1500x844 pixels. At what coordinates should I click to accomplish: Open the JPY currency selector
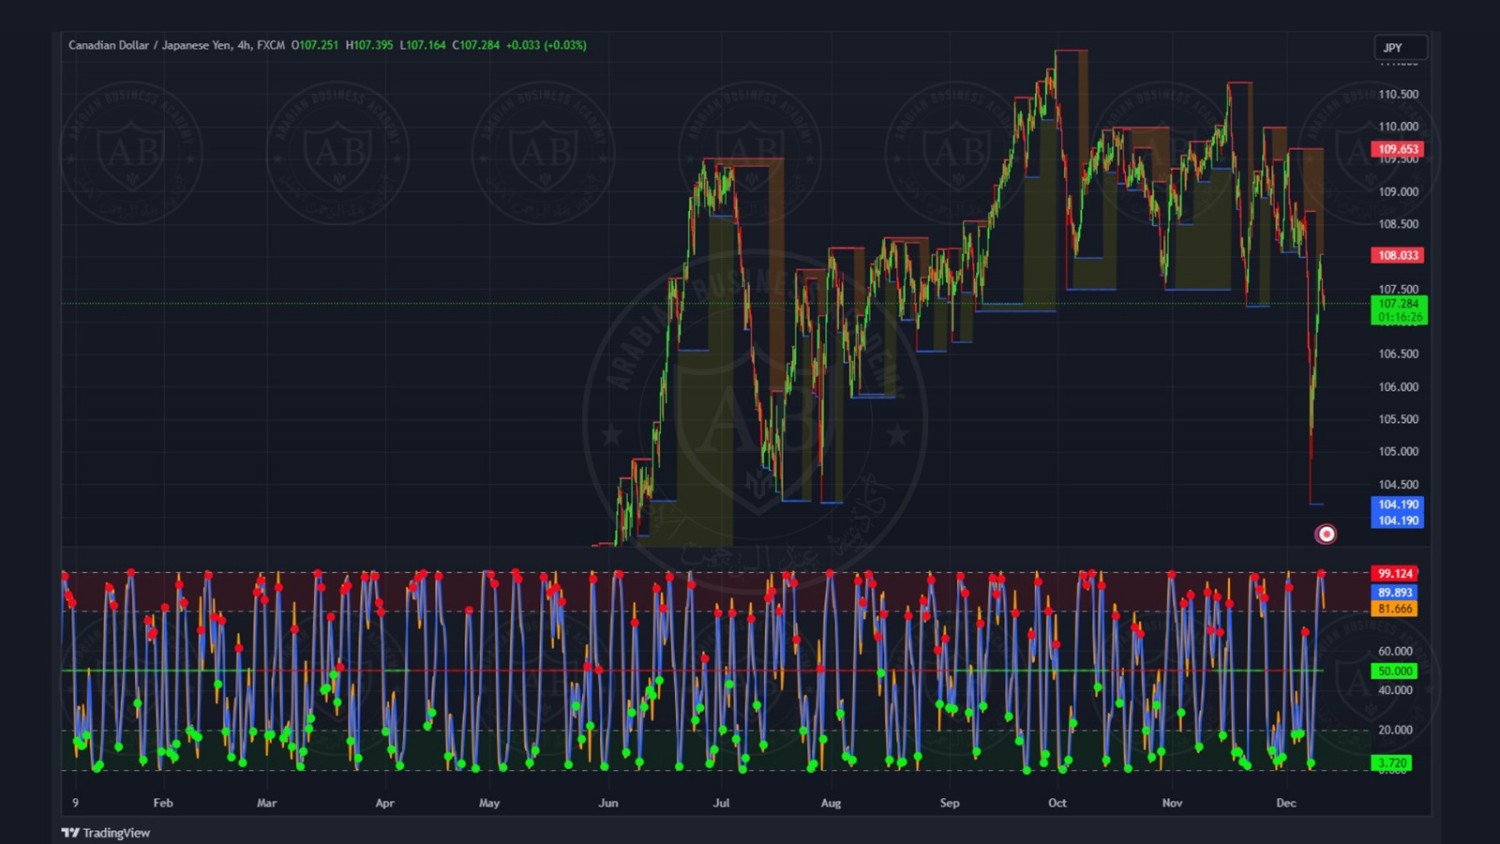[x=1398, y=48]
